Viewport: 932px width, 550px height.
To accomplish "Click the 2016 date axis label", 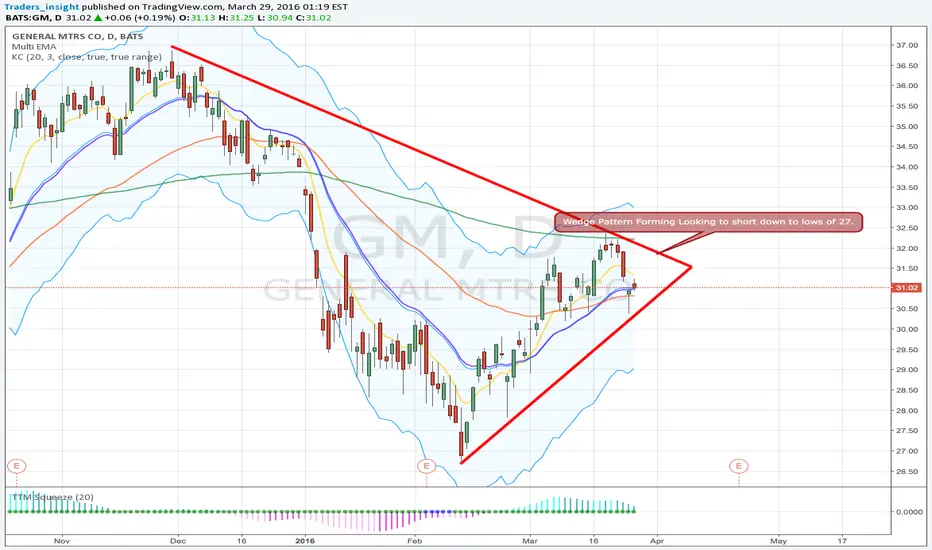I will [x=305, y=540].
